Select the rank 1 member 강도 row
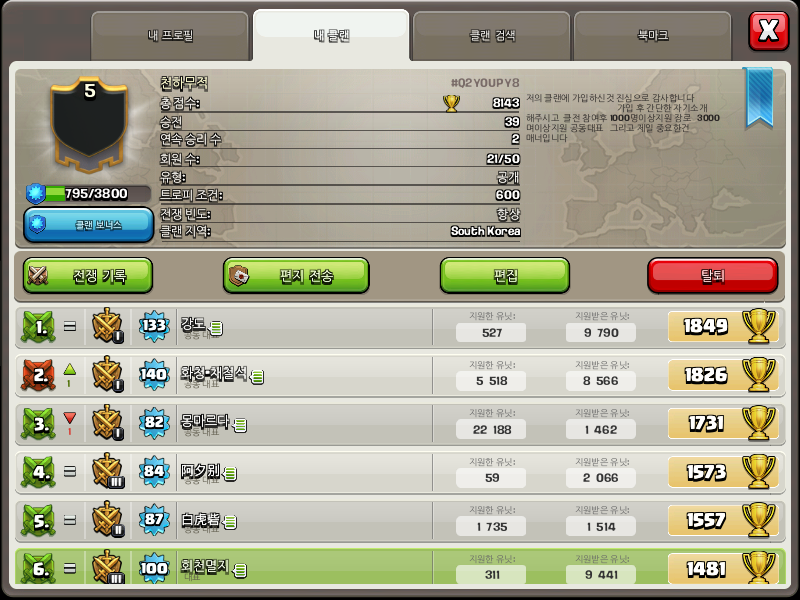The image size is (800, 600). click(x=400, y=327)
